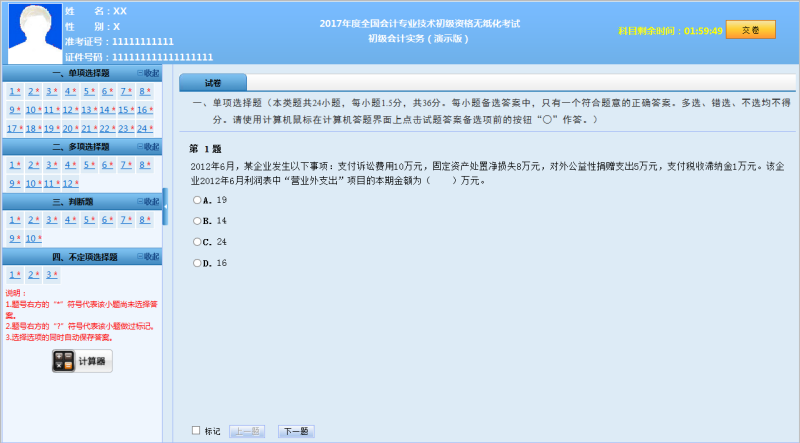
Task: Collapse the 单项选择题 section with 收起
Action: [x=148, y=73]
